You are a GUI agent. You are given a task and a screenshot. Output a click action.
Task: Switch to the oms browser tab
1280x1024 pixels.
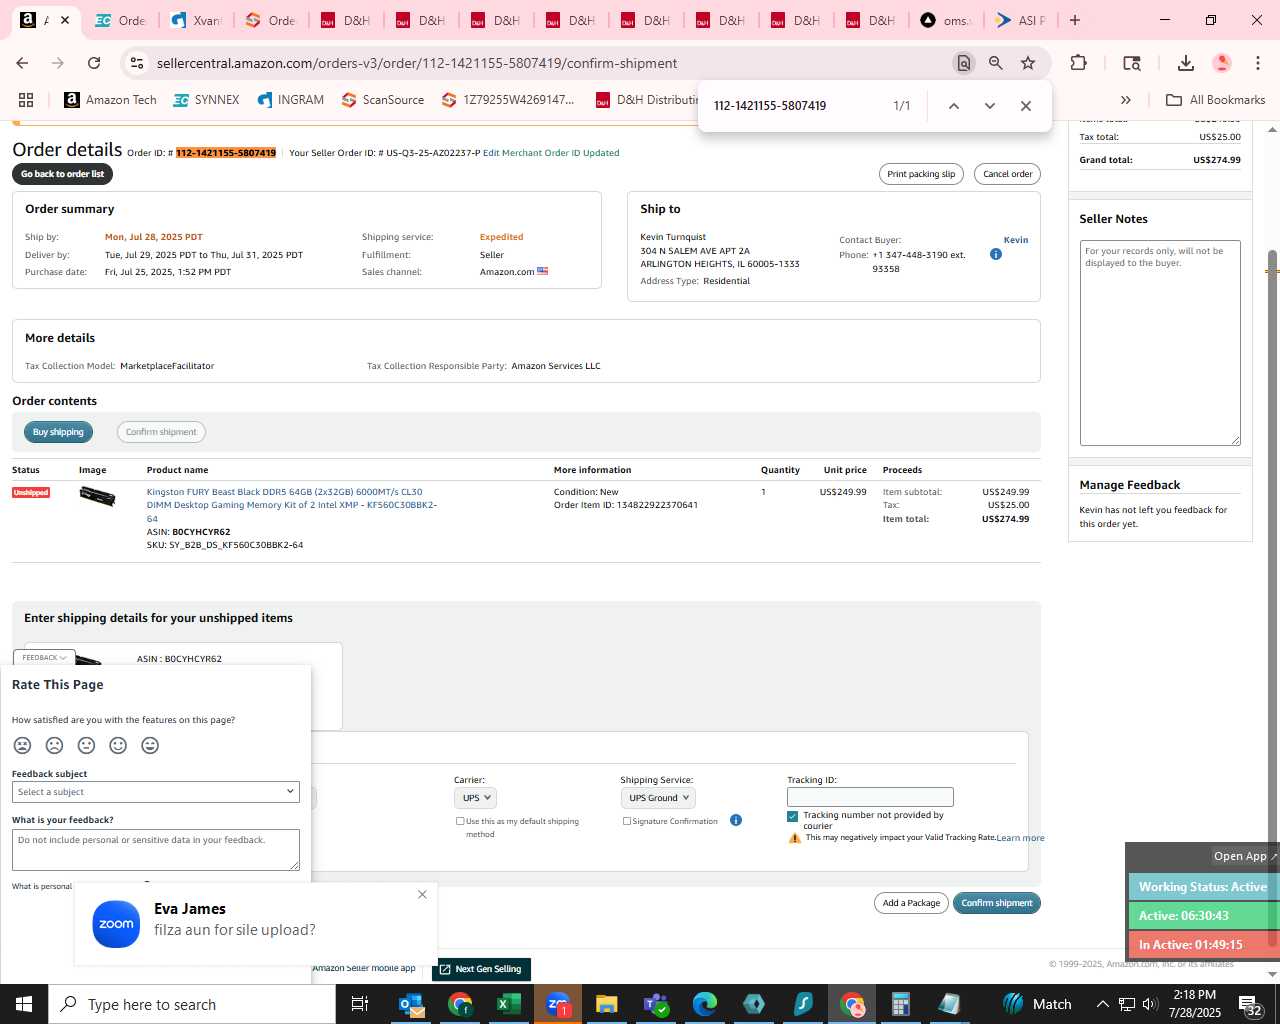pyautogui.click(x=946, y=20)
